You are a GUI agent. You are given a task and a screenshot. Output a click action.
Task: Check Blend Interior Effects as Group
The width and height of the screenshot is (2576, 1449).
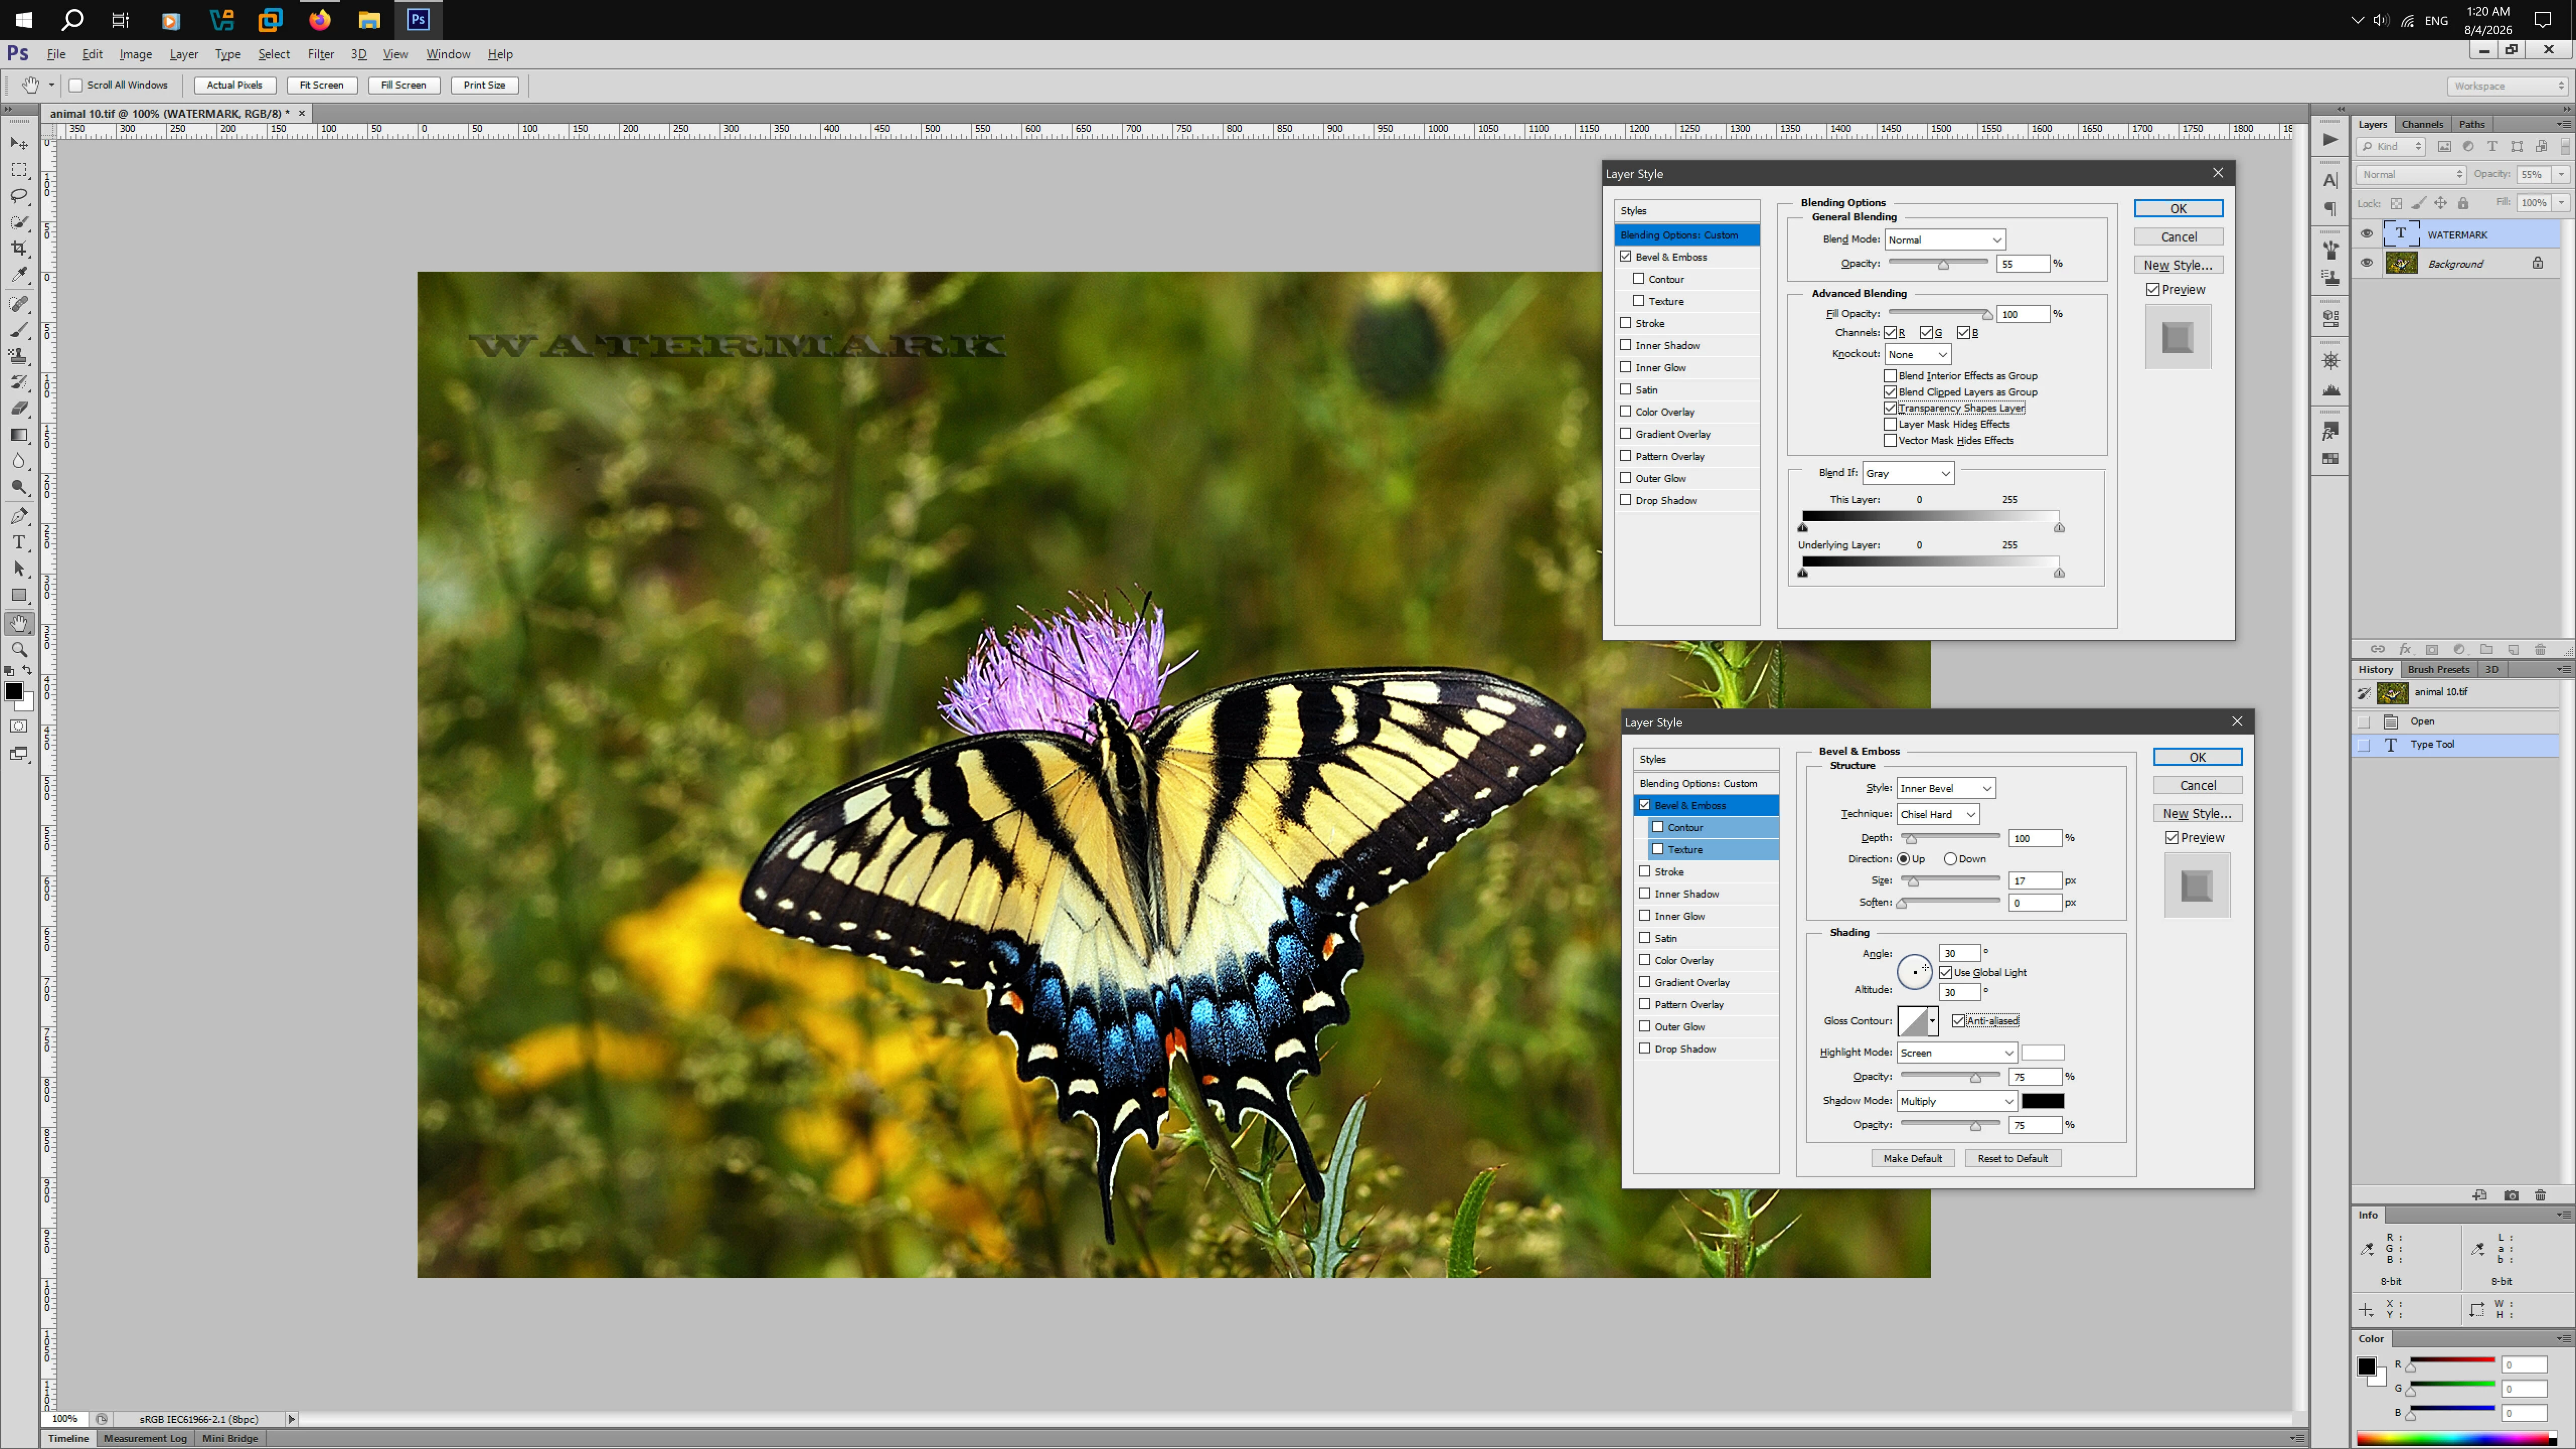(x=1890, y=376)
